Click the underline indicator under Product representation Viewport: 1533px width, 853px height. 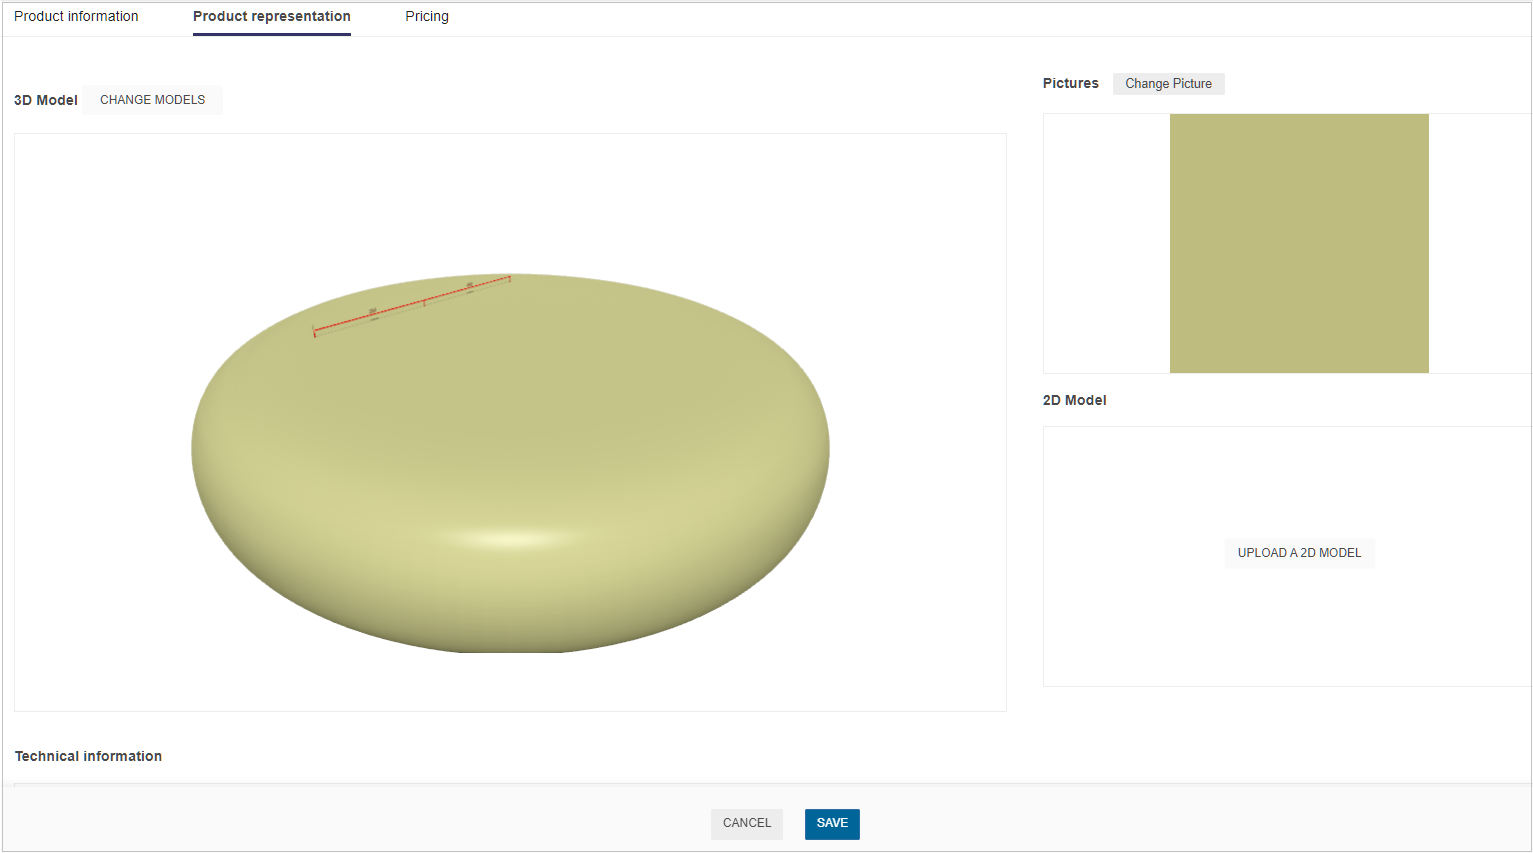click(271, 34)
